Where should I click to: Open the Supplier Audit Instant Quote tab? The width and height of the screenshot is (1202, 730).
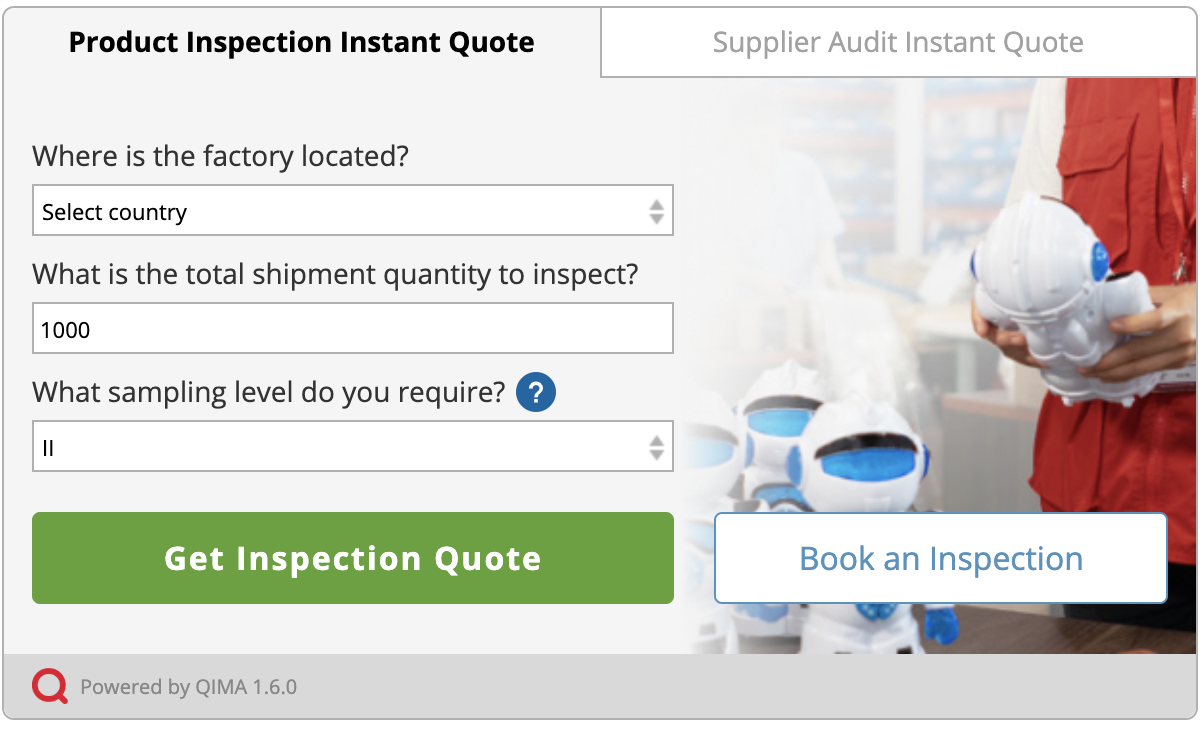[897, 42]
